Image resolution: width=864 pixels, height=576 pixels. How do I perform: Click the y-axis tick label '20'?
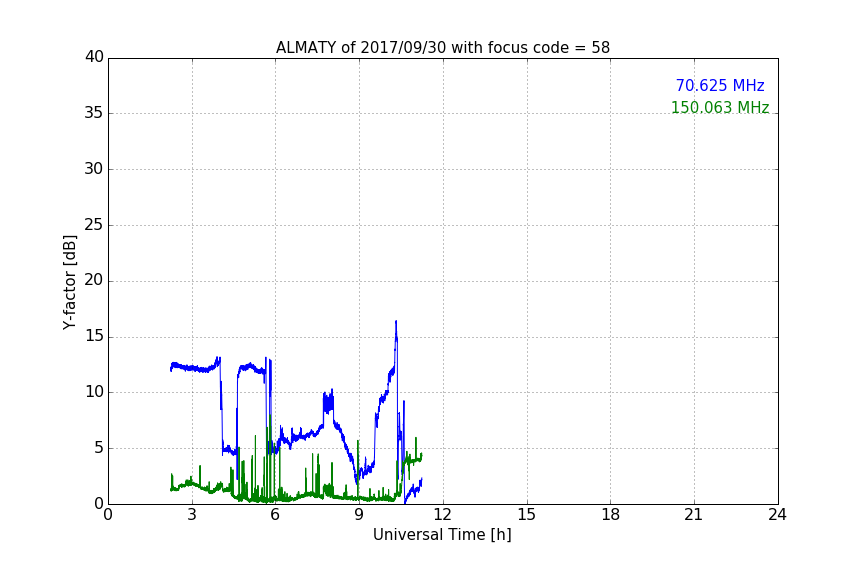pyautogui.click(x=94, y=281)
